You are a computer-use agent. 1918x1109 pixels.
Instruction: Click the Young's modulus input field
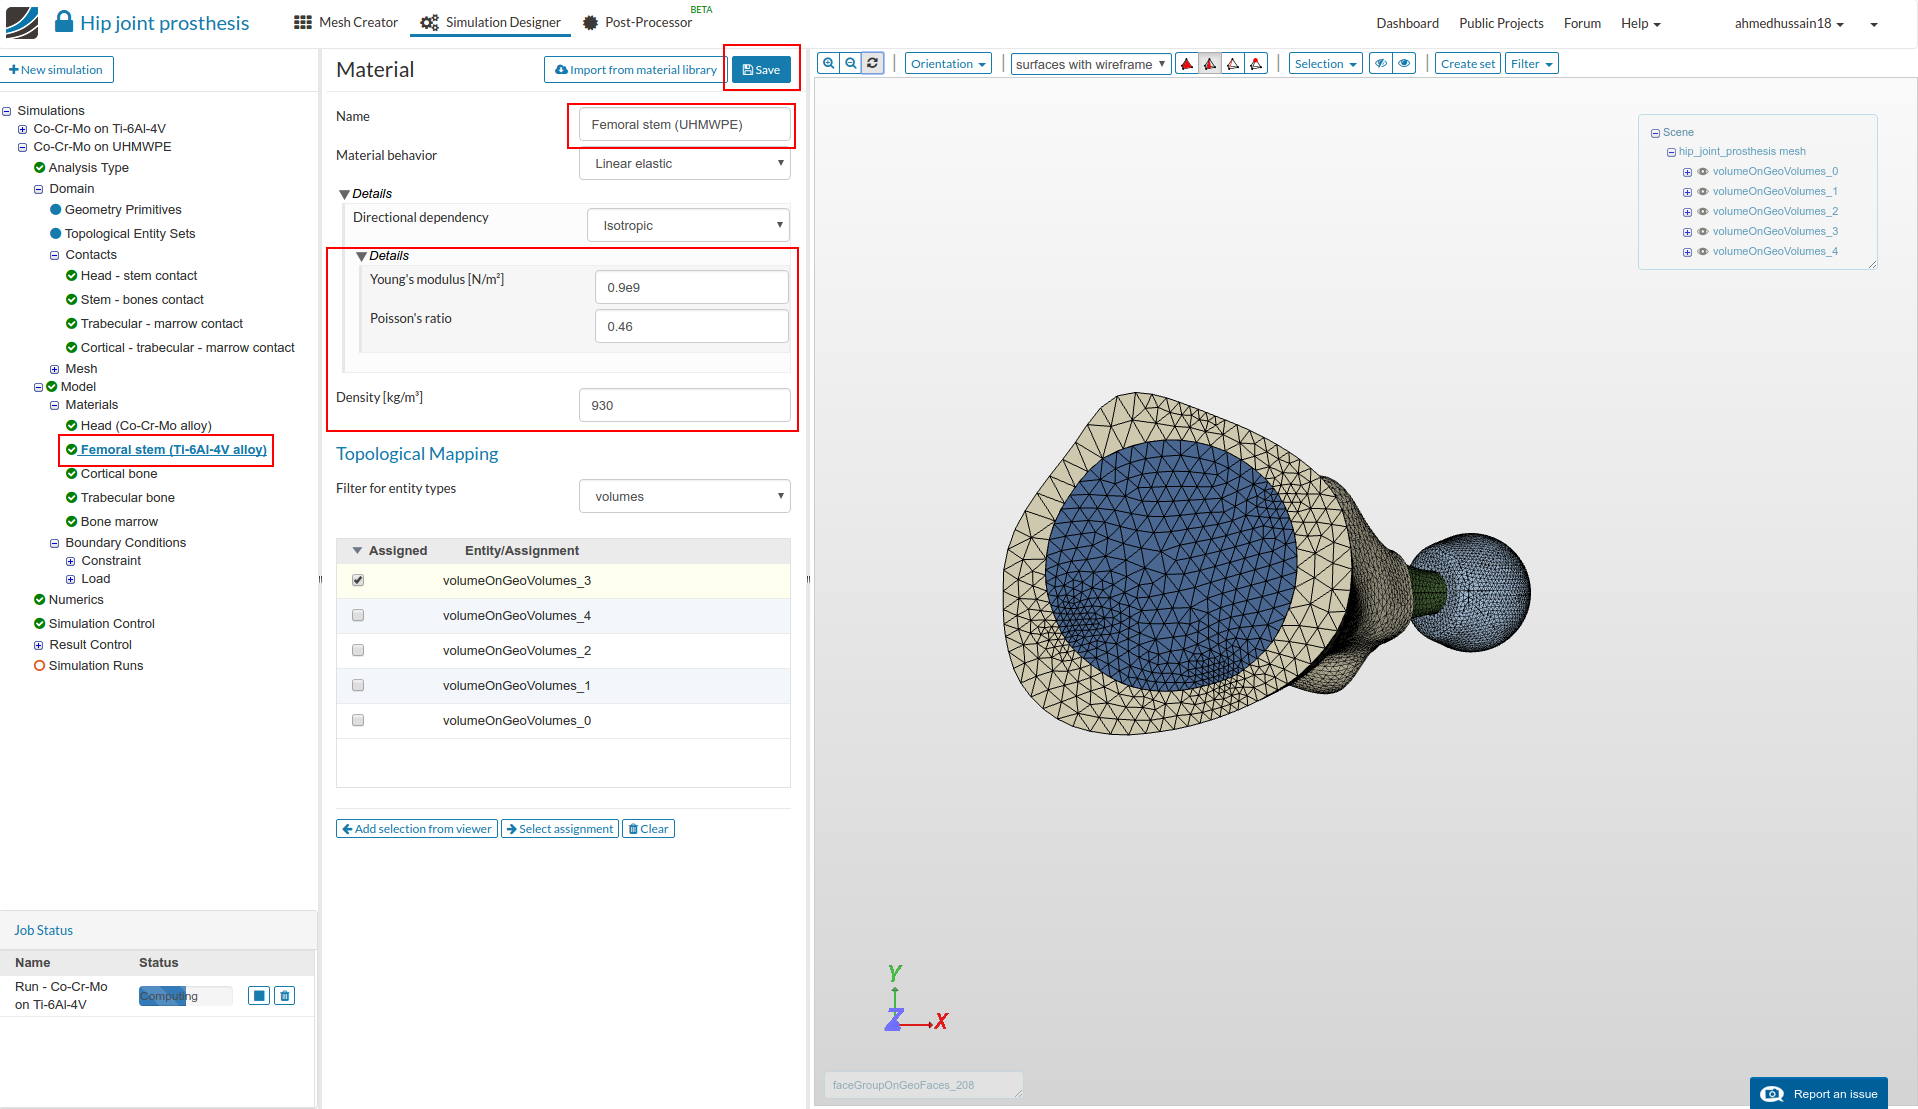click(x=691, y=288)
